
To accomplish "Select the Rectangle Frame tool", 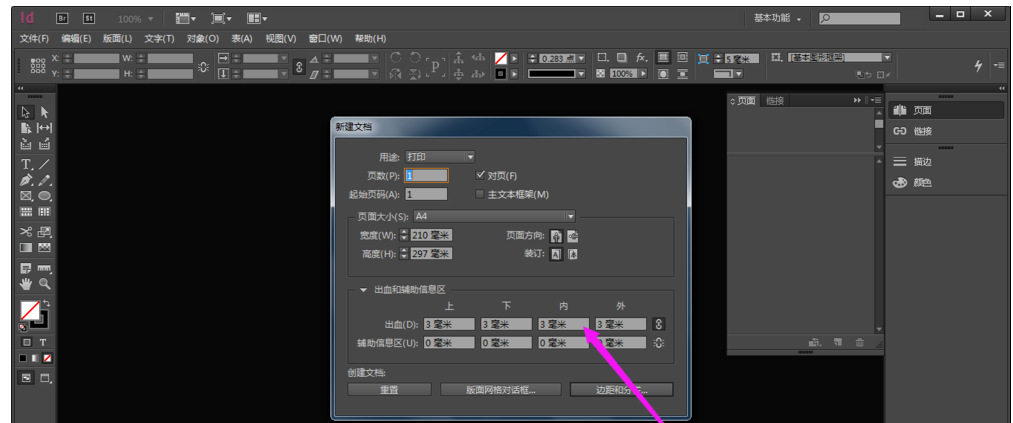I will [x=26, y=195].
